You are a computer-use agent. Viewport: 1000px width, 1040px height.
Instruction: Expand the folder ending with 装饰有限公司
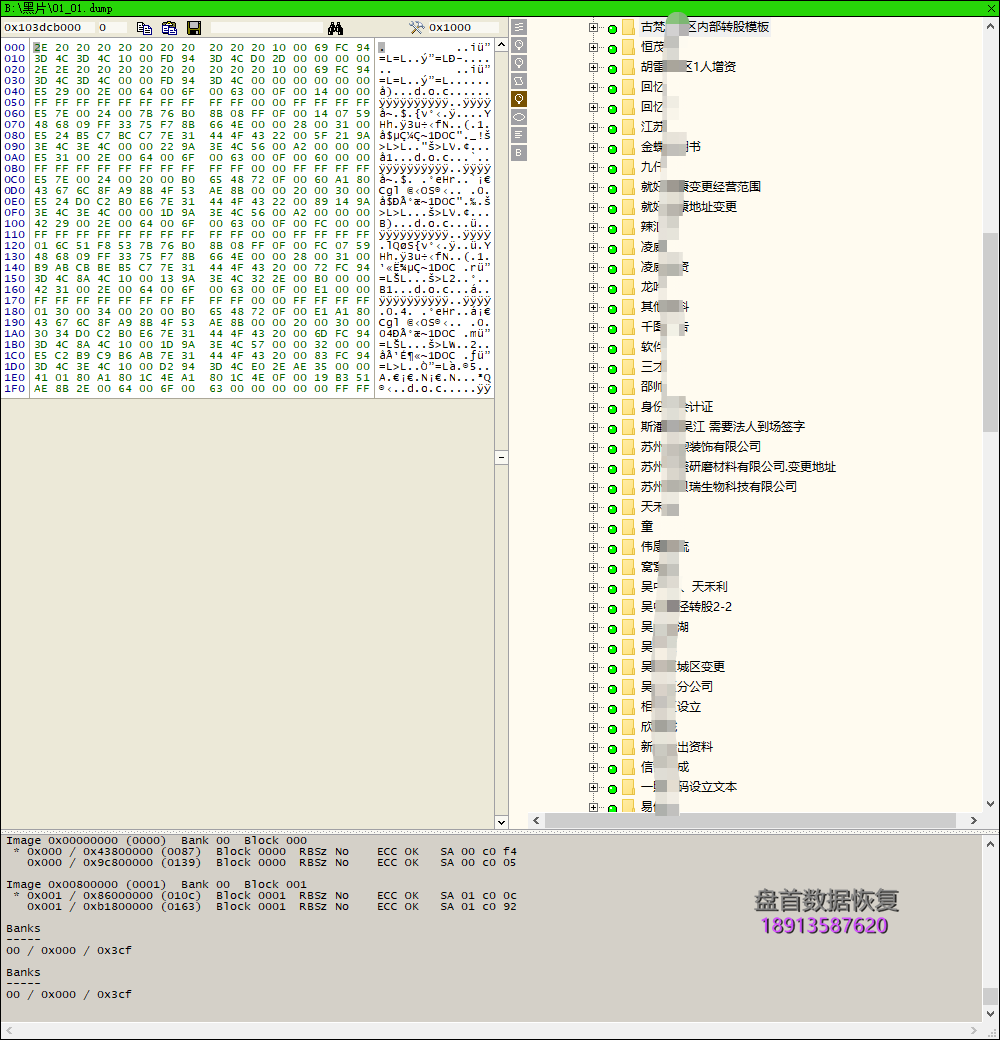click(593, 447)
